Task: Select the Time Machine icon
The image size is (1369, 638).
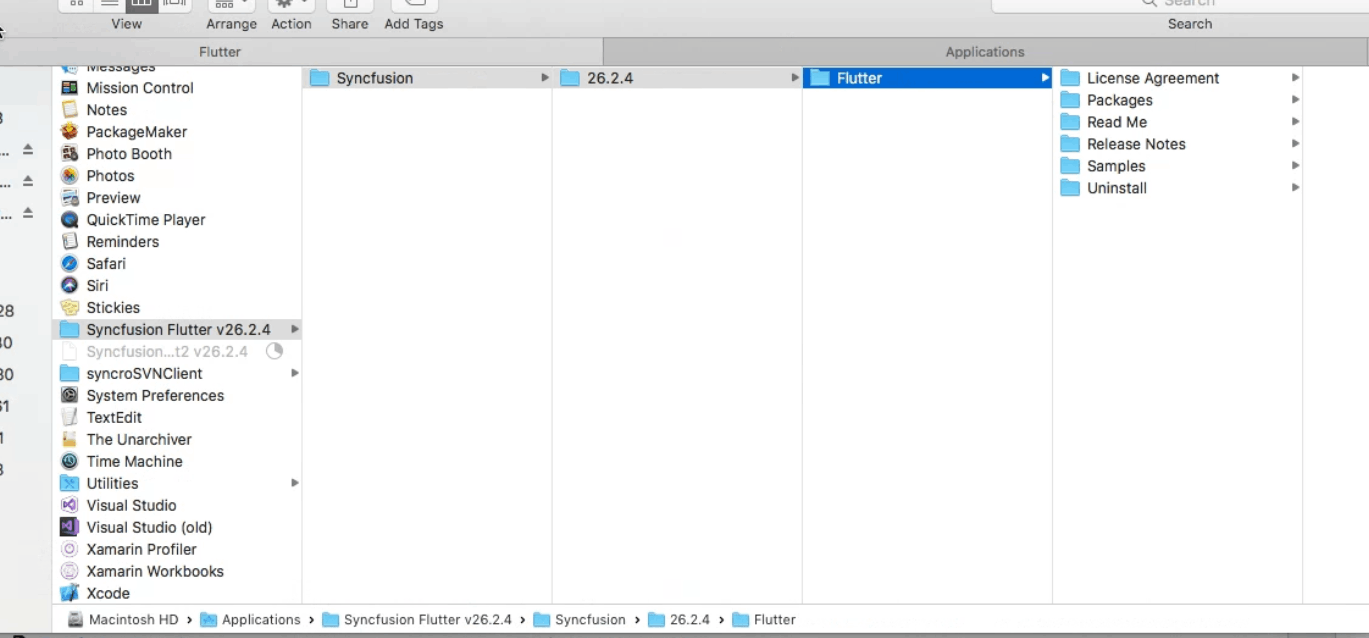Action: pos(69,462)
